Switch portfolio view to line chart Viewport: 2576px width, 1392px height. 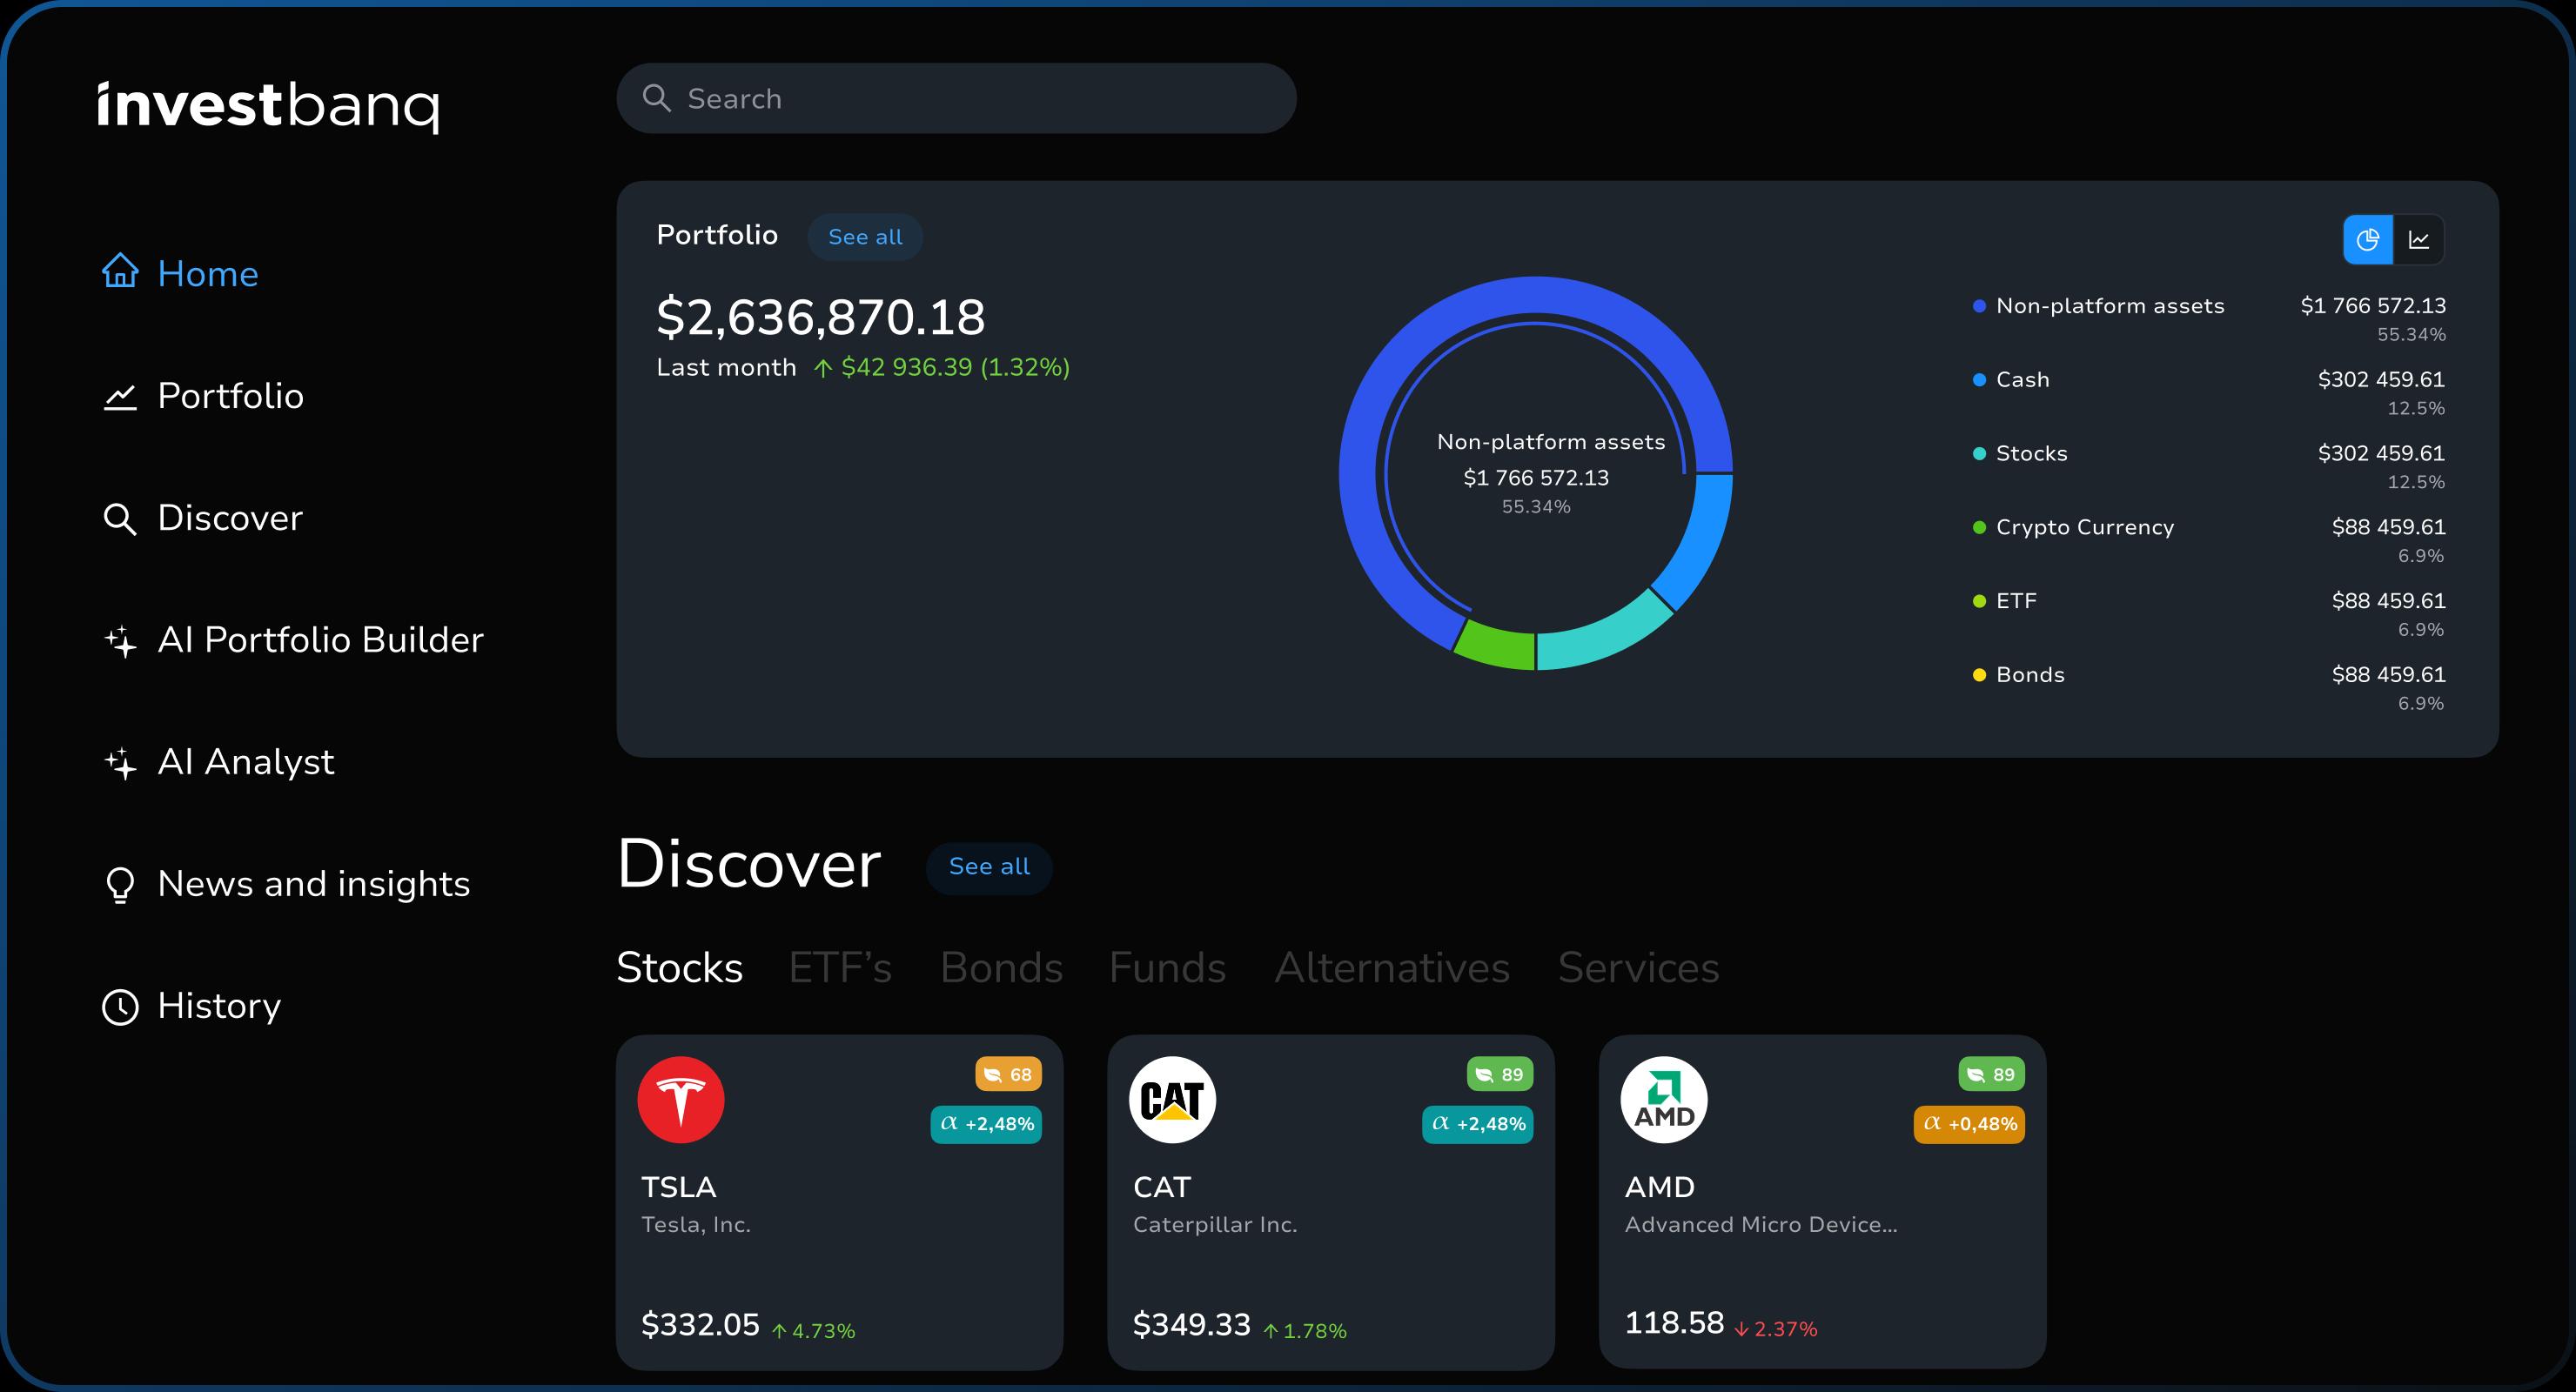(2419, 240)
